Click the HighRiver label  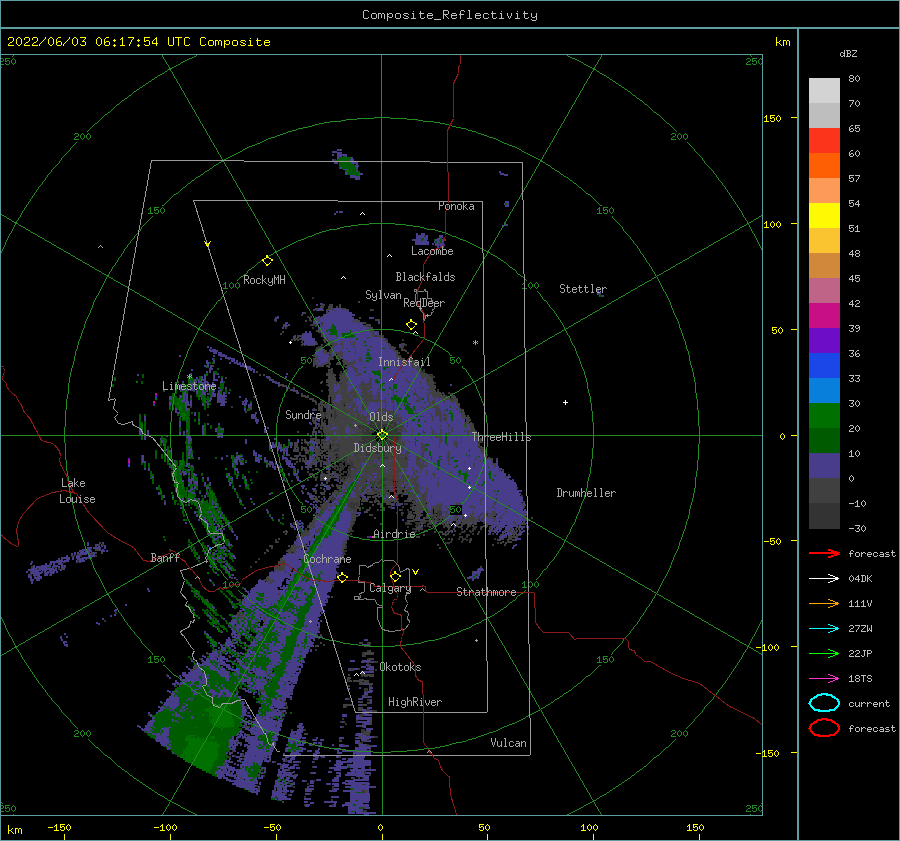coord(415,702)
